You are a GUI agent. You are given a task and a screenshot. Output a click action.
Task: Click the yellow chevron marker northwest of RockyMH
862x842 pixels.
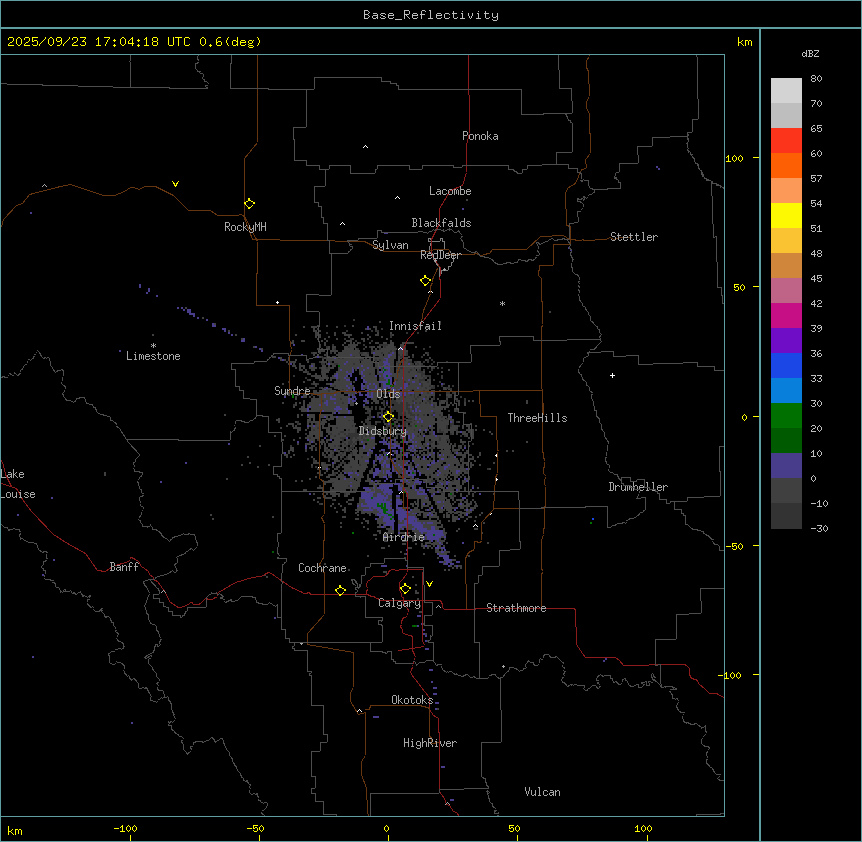point(175,184)
